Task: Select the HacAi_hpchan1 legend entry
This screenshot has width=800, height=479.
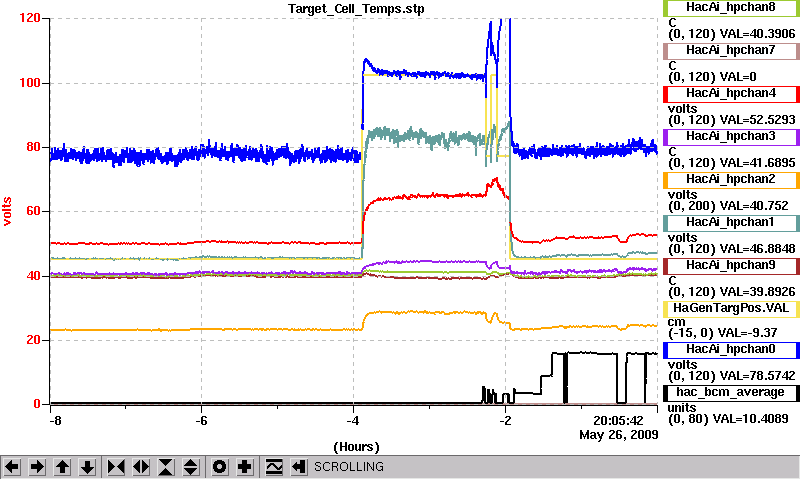Action: [731, 223]
